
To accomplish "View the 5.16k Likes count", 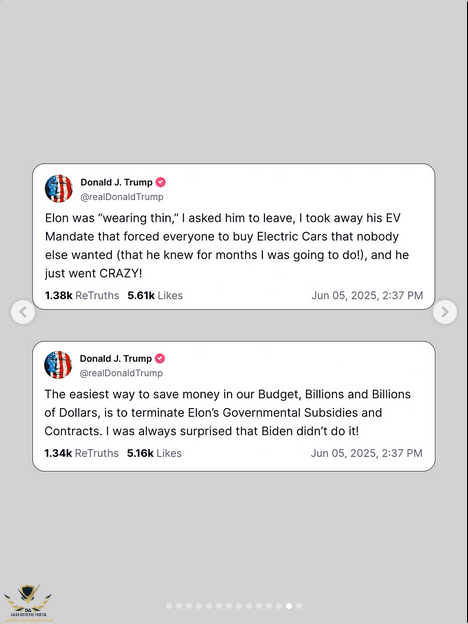I will [x=154, y=453].
